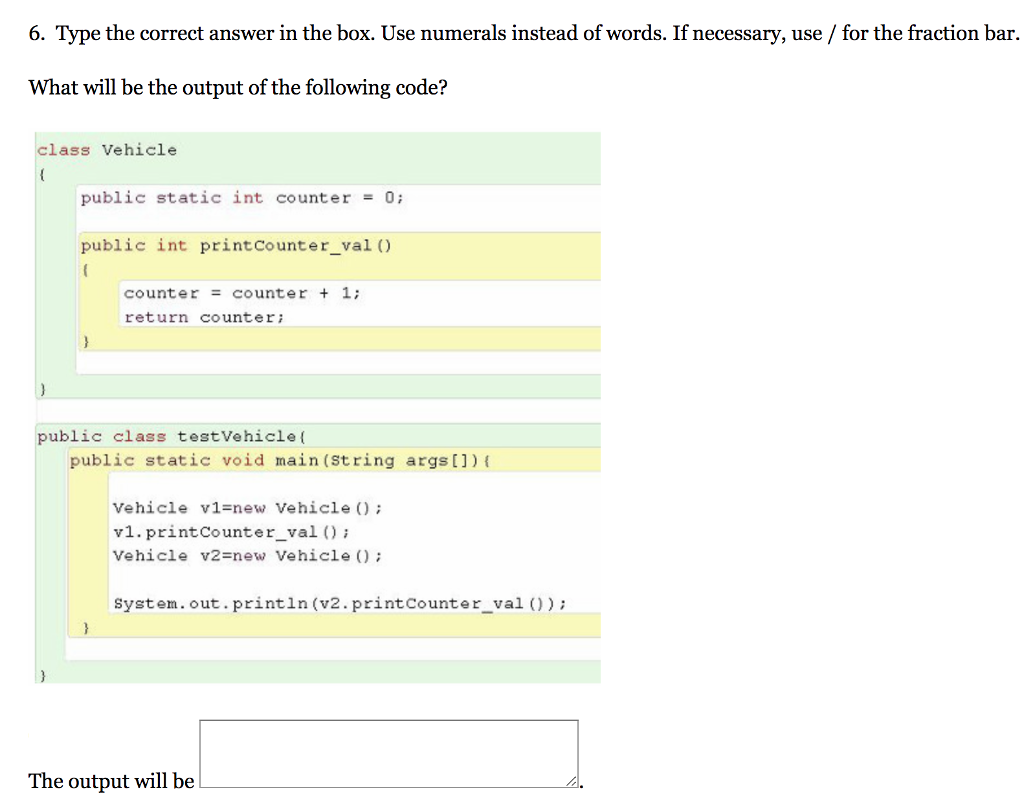This screenshot has width=1024, height=805.
Task: Click the 'v1.printCounter_val();' code line
Action: tap(231, 533)
